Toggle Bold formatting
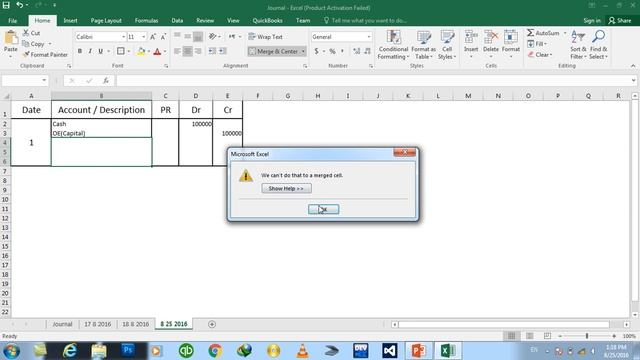 point(80,51)
